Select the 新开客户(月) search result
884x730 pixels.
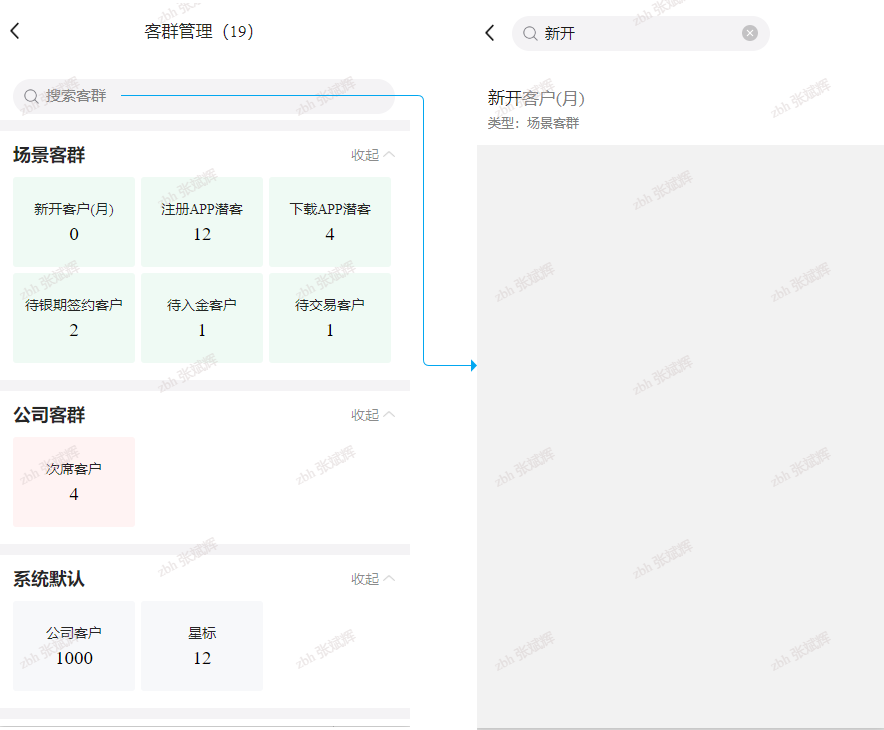(680, 110)
